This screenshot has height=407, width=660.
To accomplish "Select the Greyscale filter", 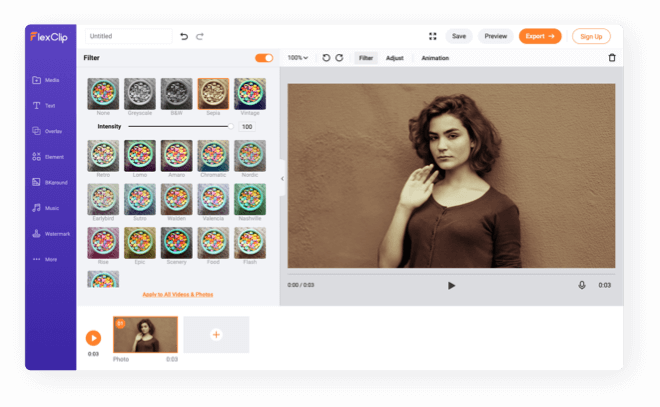I will 140,94.
